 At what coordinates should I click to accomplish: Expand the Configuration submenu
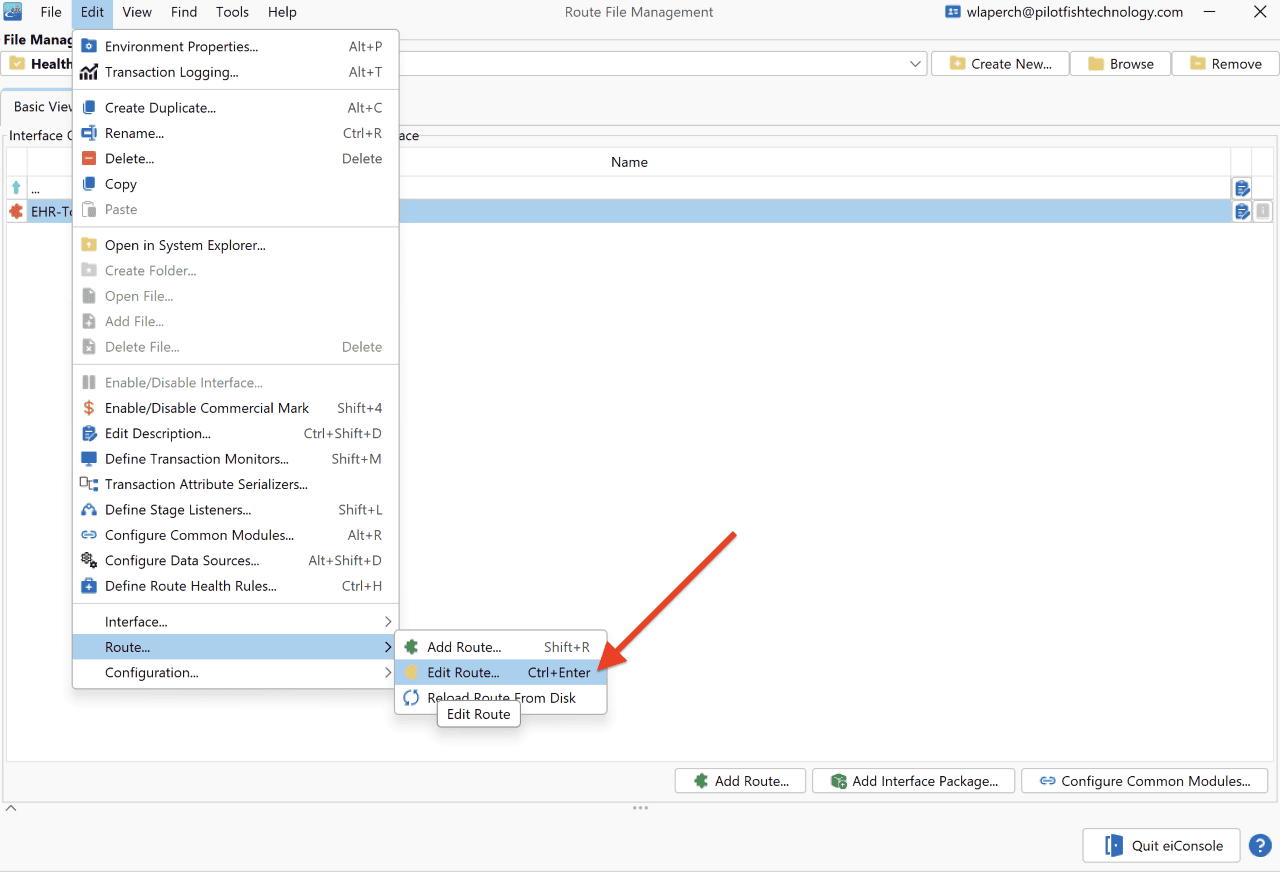(236, 673)
